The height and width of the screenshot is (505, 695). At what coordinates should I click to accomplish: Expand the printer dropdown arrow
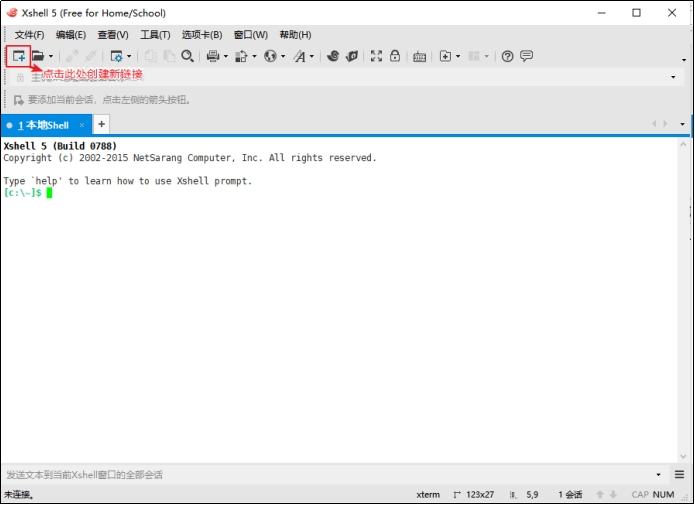226,56
